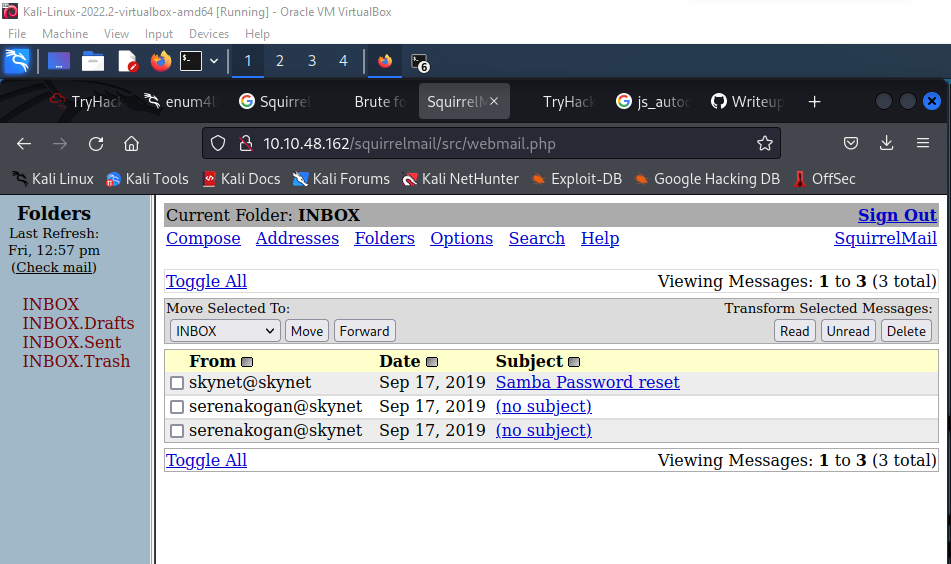Close the active SquirrelMail tab

tap(494, 101)
